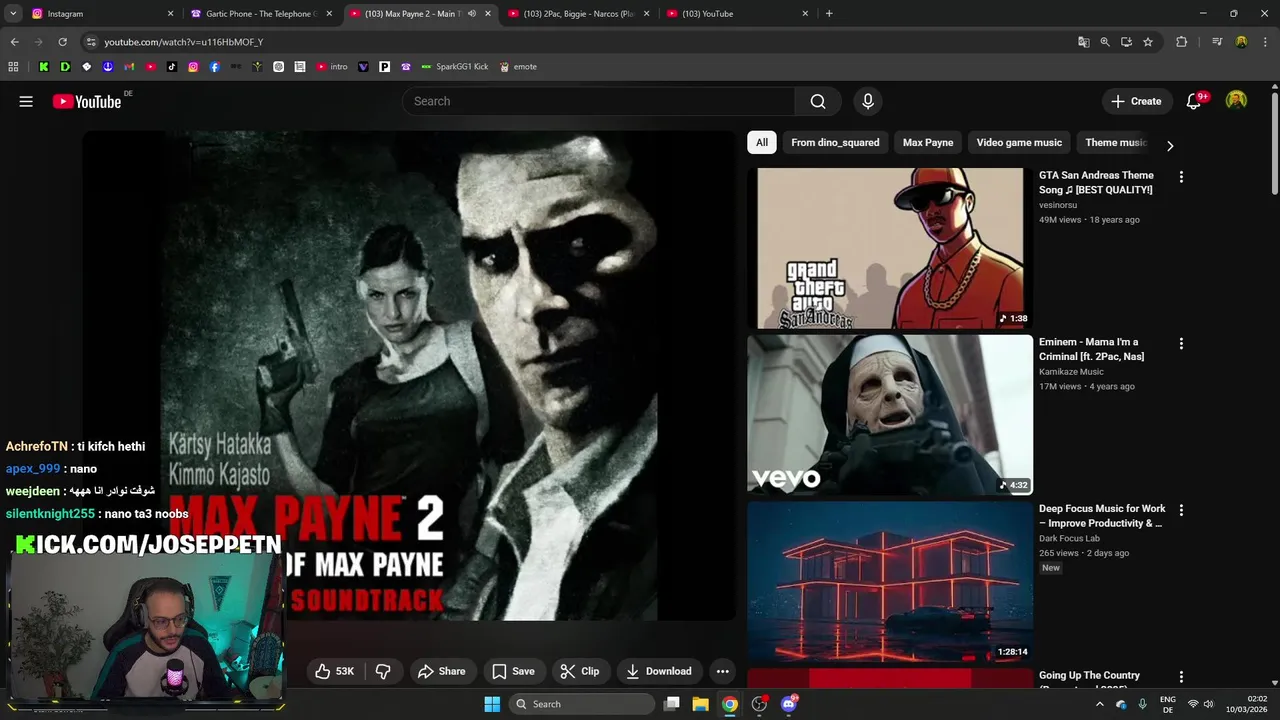Open the TikTok bookmark

[172, 67]
